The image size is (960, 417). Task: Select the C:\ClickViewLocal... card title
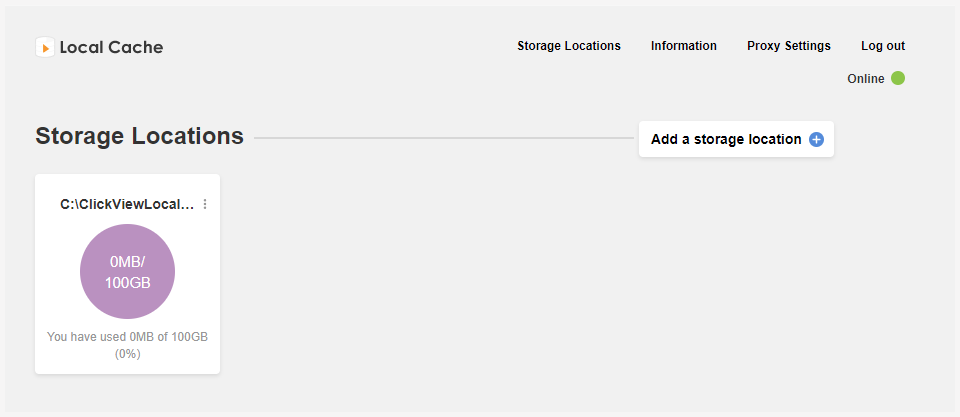coord(127,205)
